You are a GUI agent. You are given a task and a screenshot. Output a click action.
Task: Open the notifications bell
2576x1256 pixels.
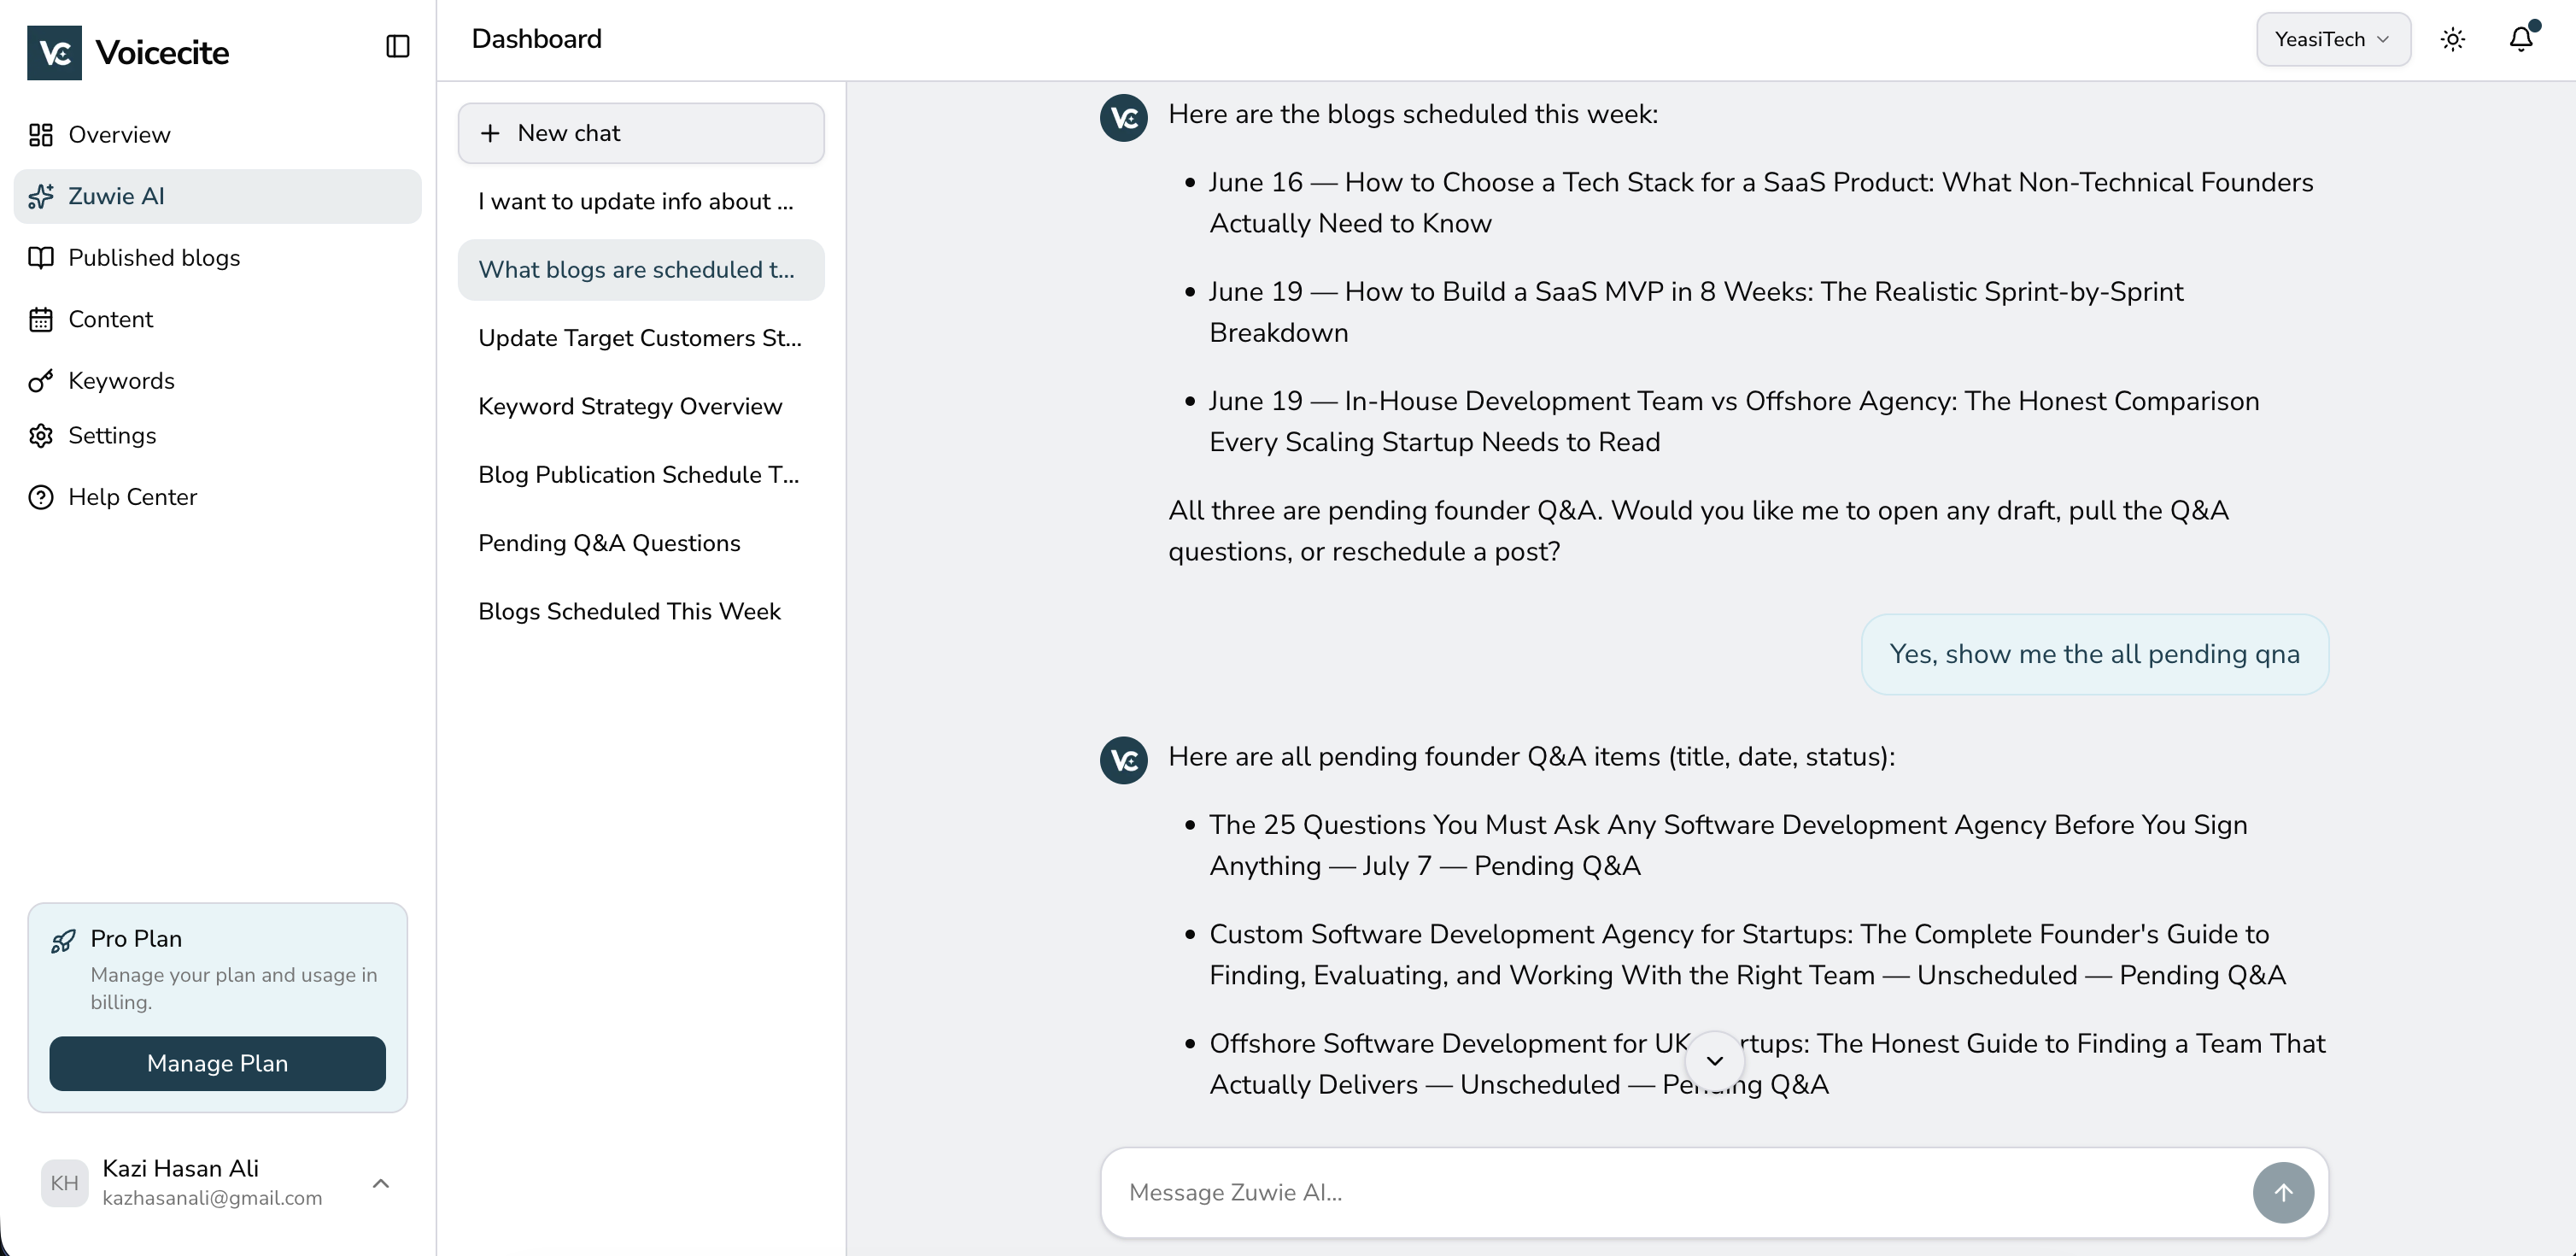[2521, 39]
